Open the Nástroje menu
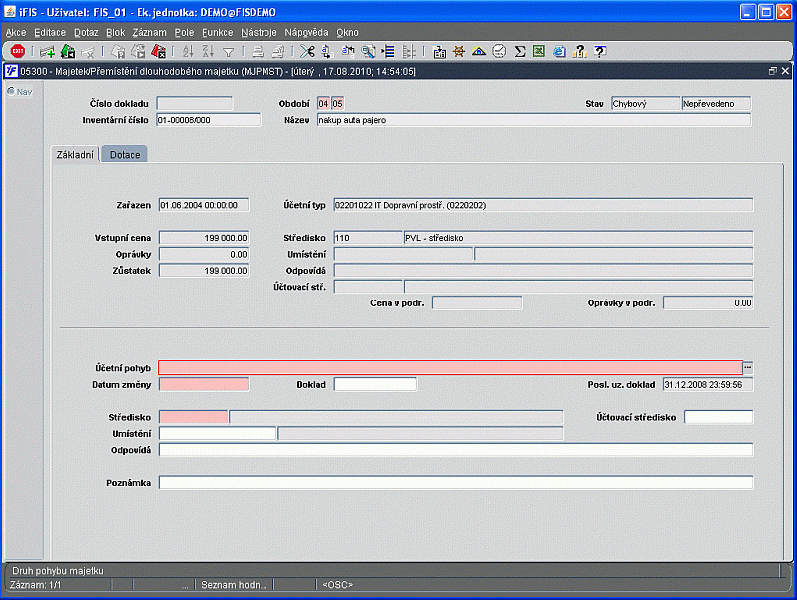Viewport: 797px width, 600px height. [x=259, y=33]
